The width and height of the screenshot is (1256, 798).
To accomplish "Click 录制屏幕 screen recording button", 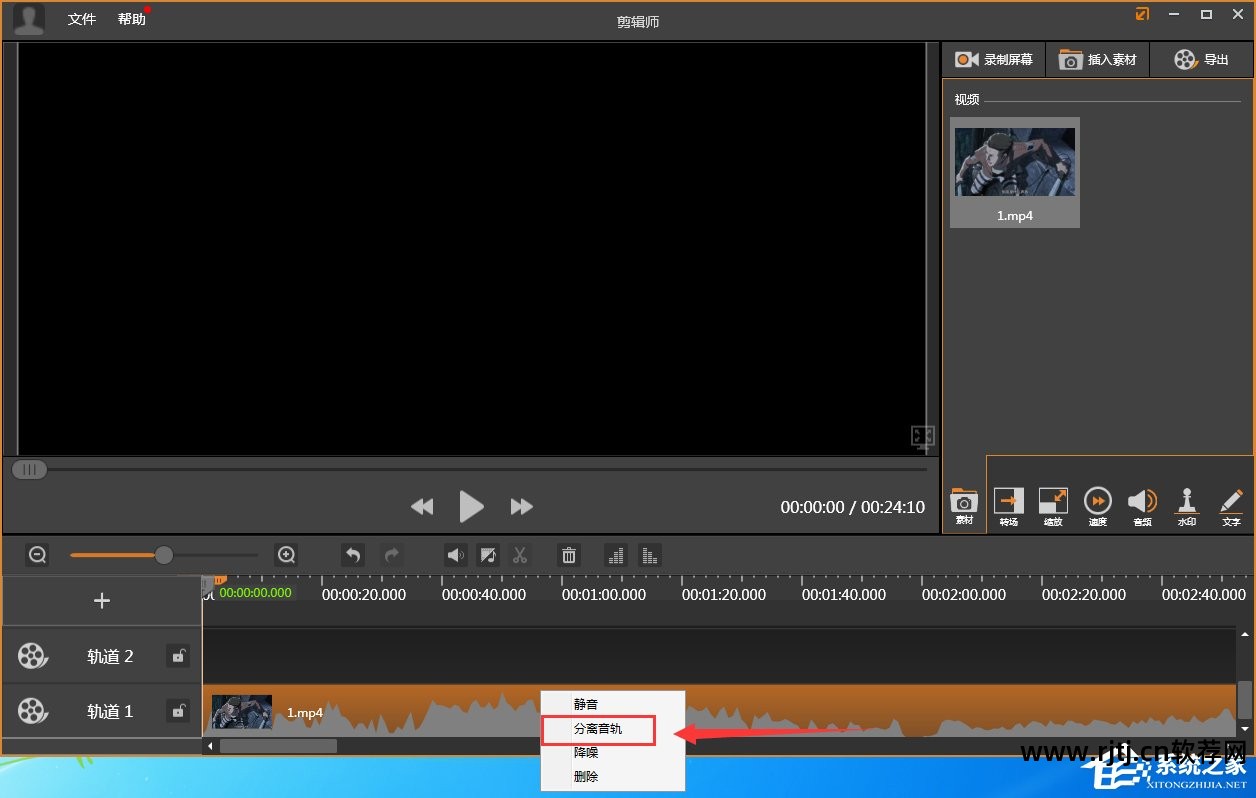I will 993,60.
